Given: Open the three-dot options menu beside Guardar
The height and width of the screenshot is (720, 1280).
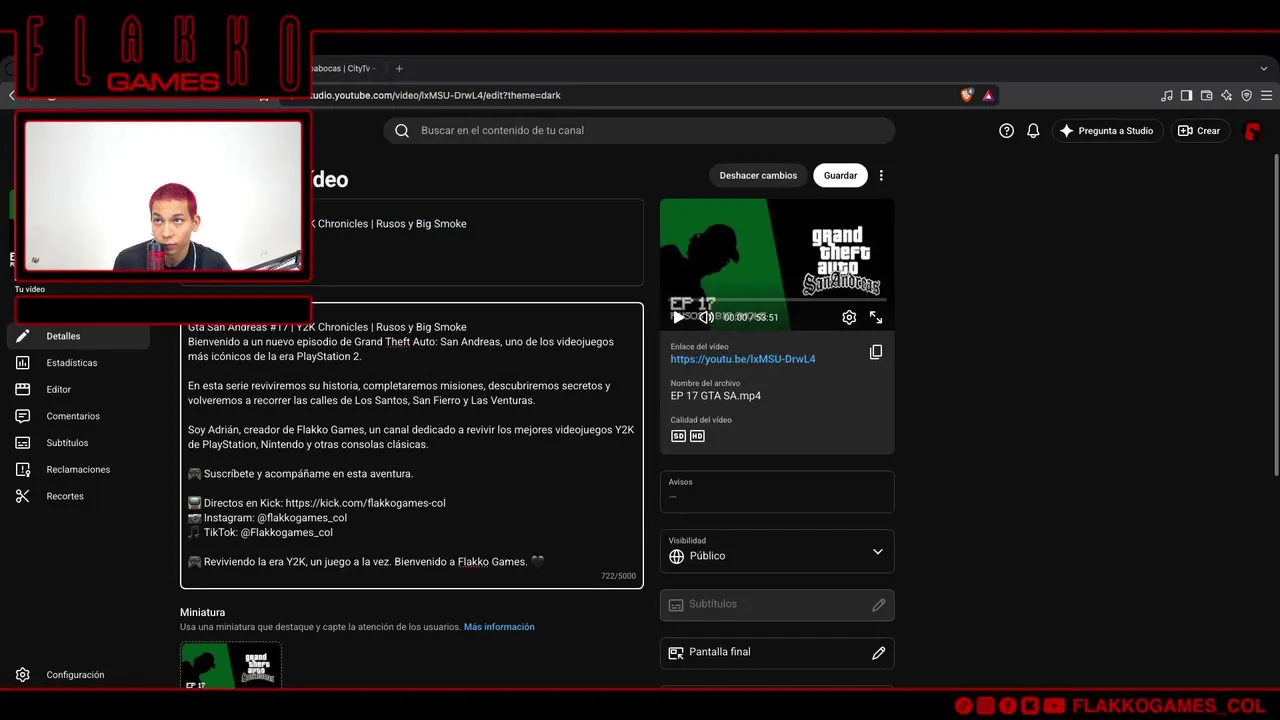Looking at the screenshot, I should tap(881, 175).
